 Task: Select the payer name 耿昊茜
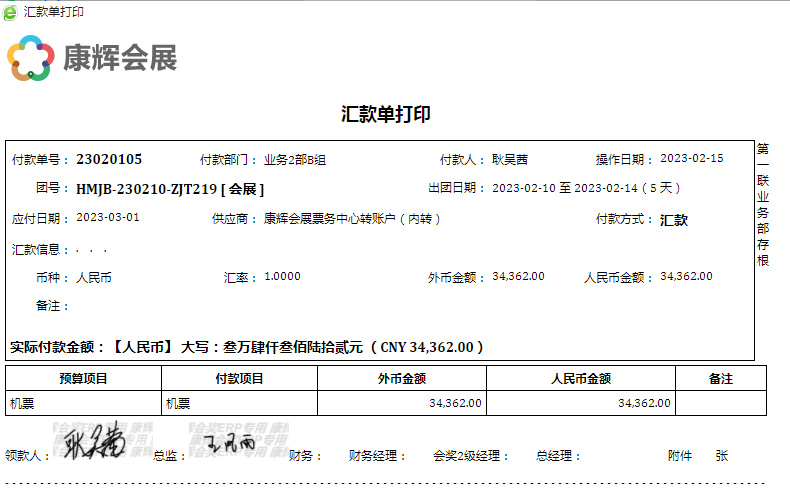click(509, 159)
